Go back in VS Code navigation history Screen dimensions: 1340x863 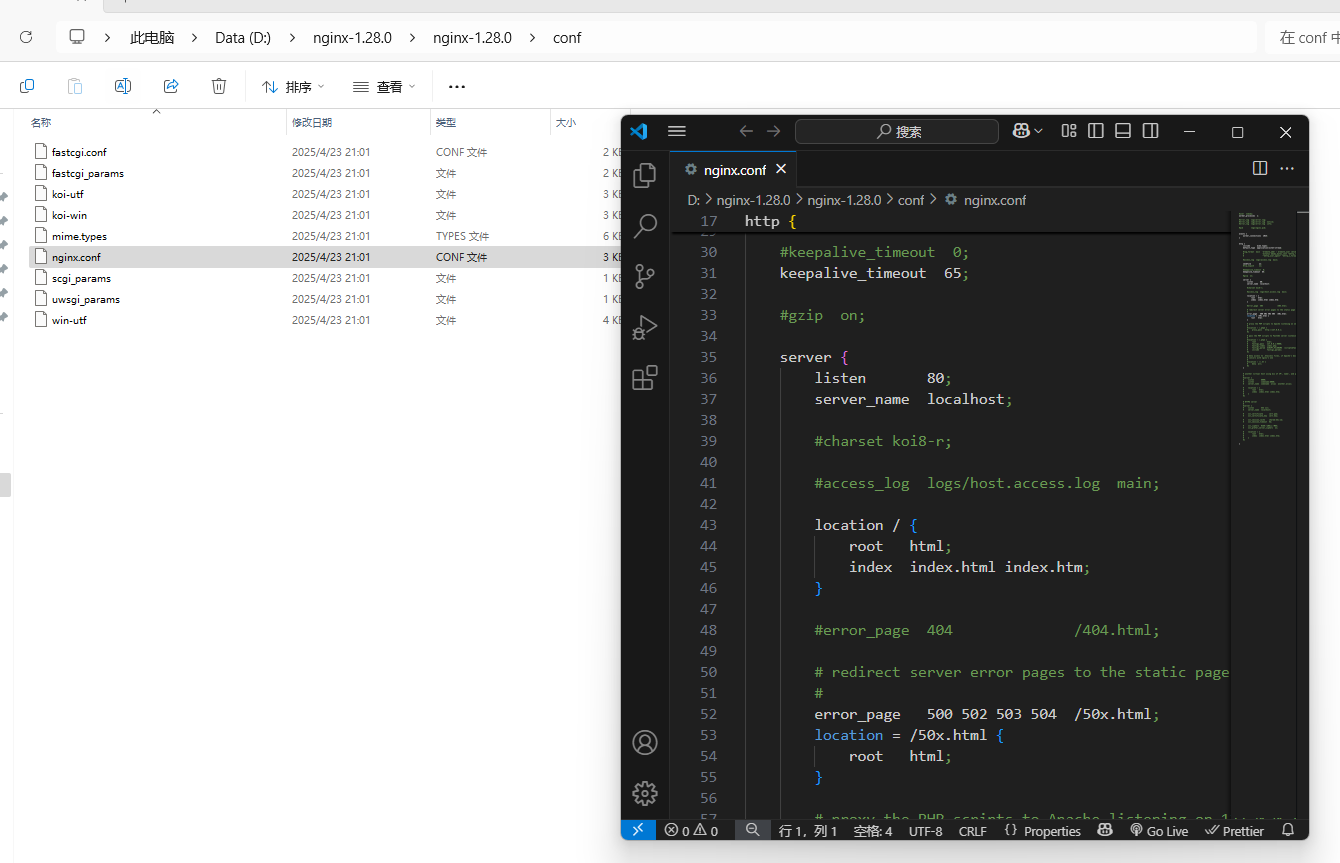pos(746,131)
